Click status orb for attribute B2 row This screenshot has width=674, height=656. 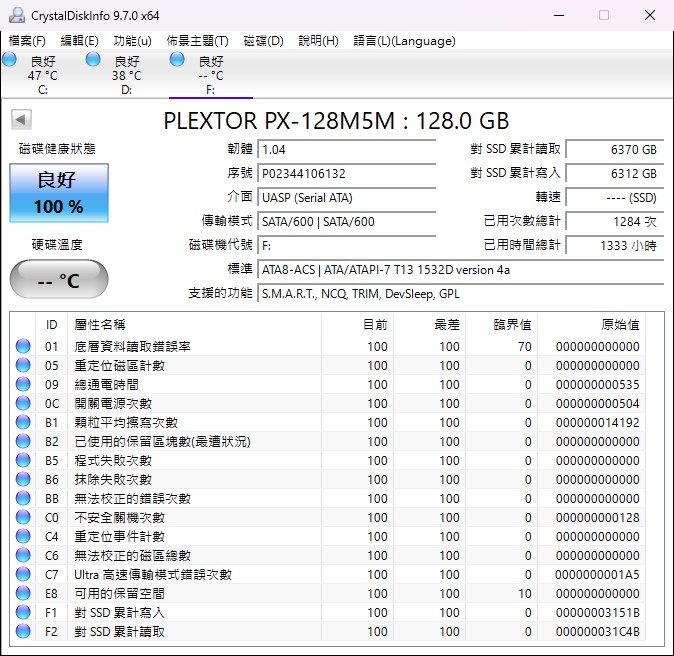click(23, 441)
